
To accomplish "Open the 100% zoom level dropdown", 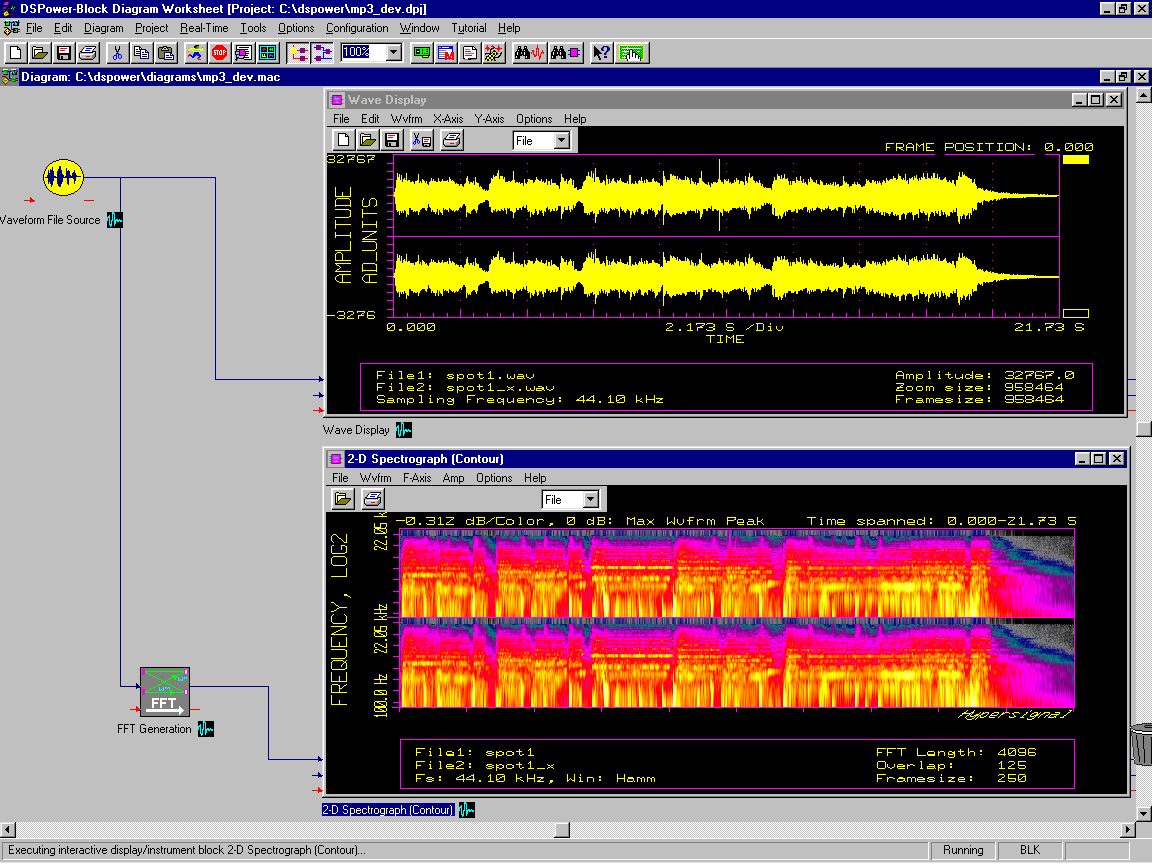I will 394,52.
